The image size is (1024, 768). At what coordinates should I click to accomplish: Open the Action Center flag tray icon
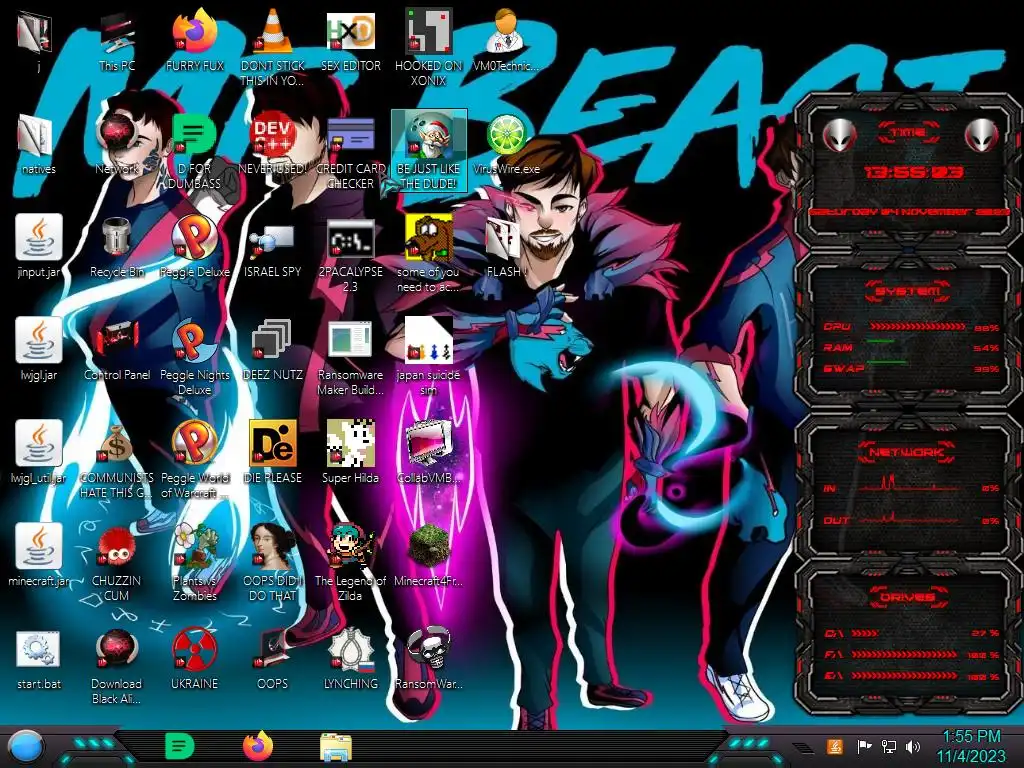864,747
